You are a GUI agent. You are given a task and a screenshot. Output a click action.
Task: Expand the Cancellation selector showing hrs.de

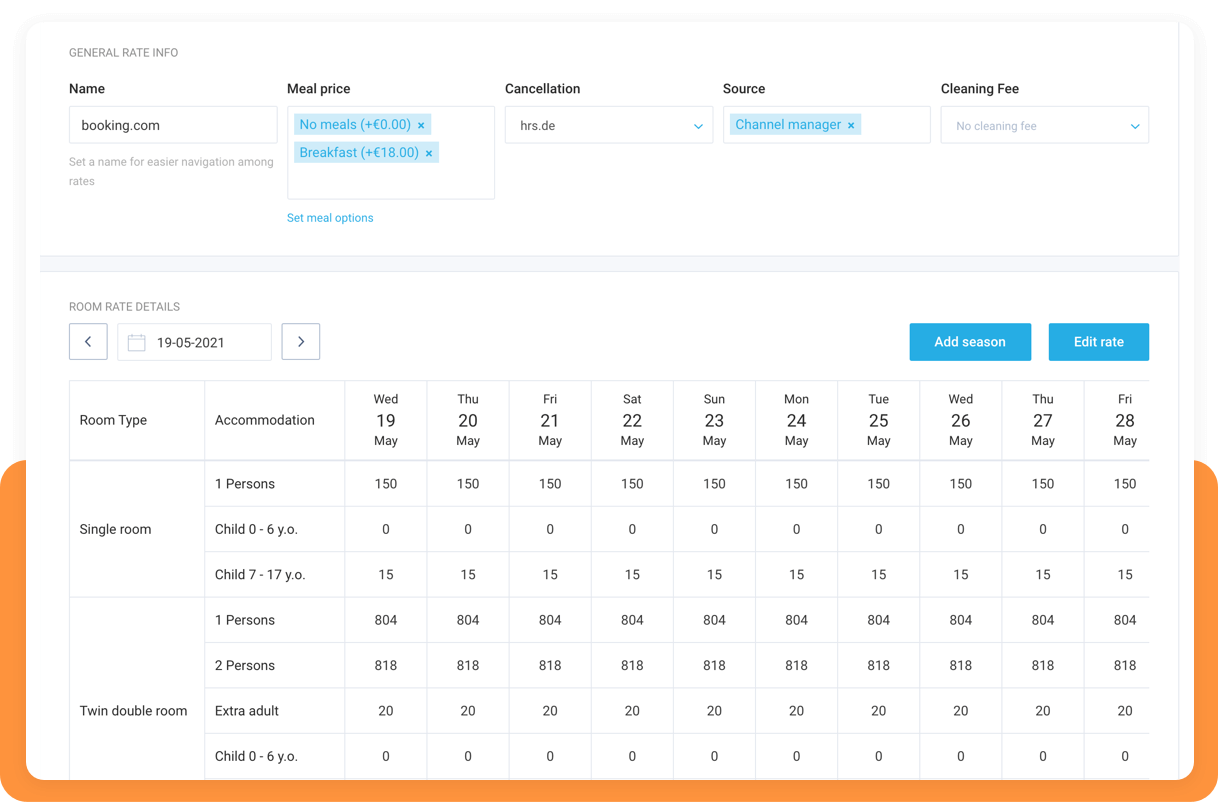pos(609,125)
